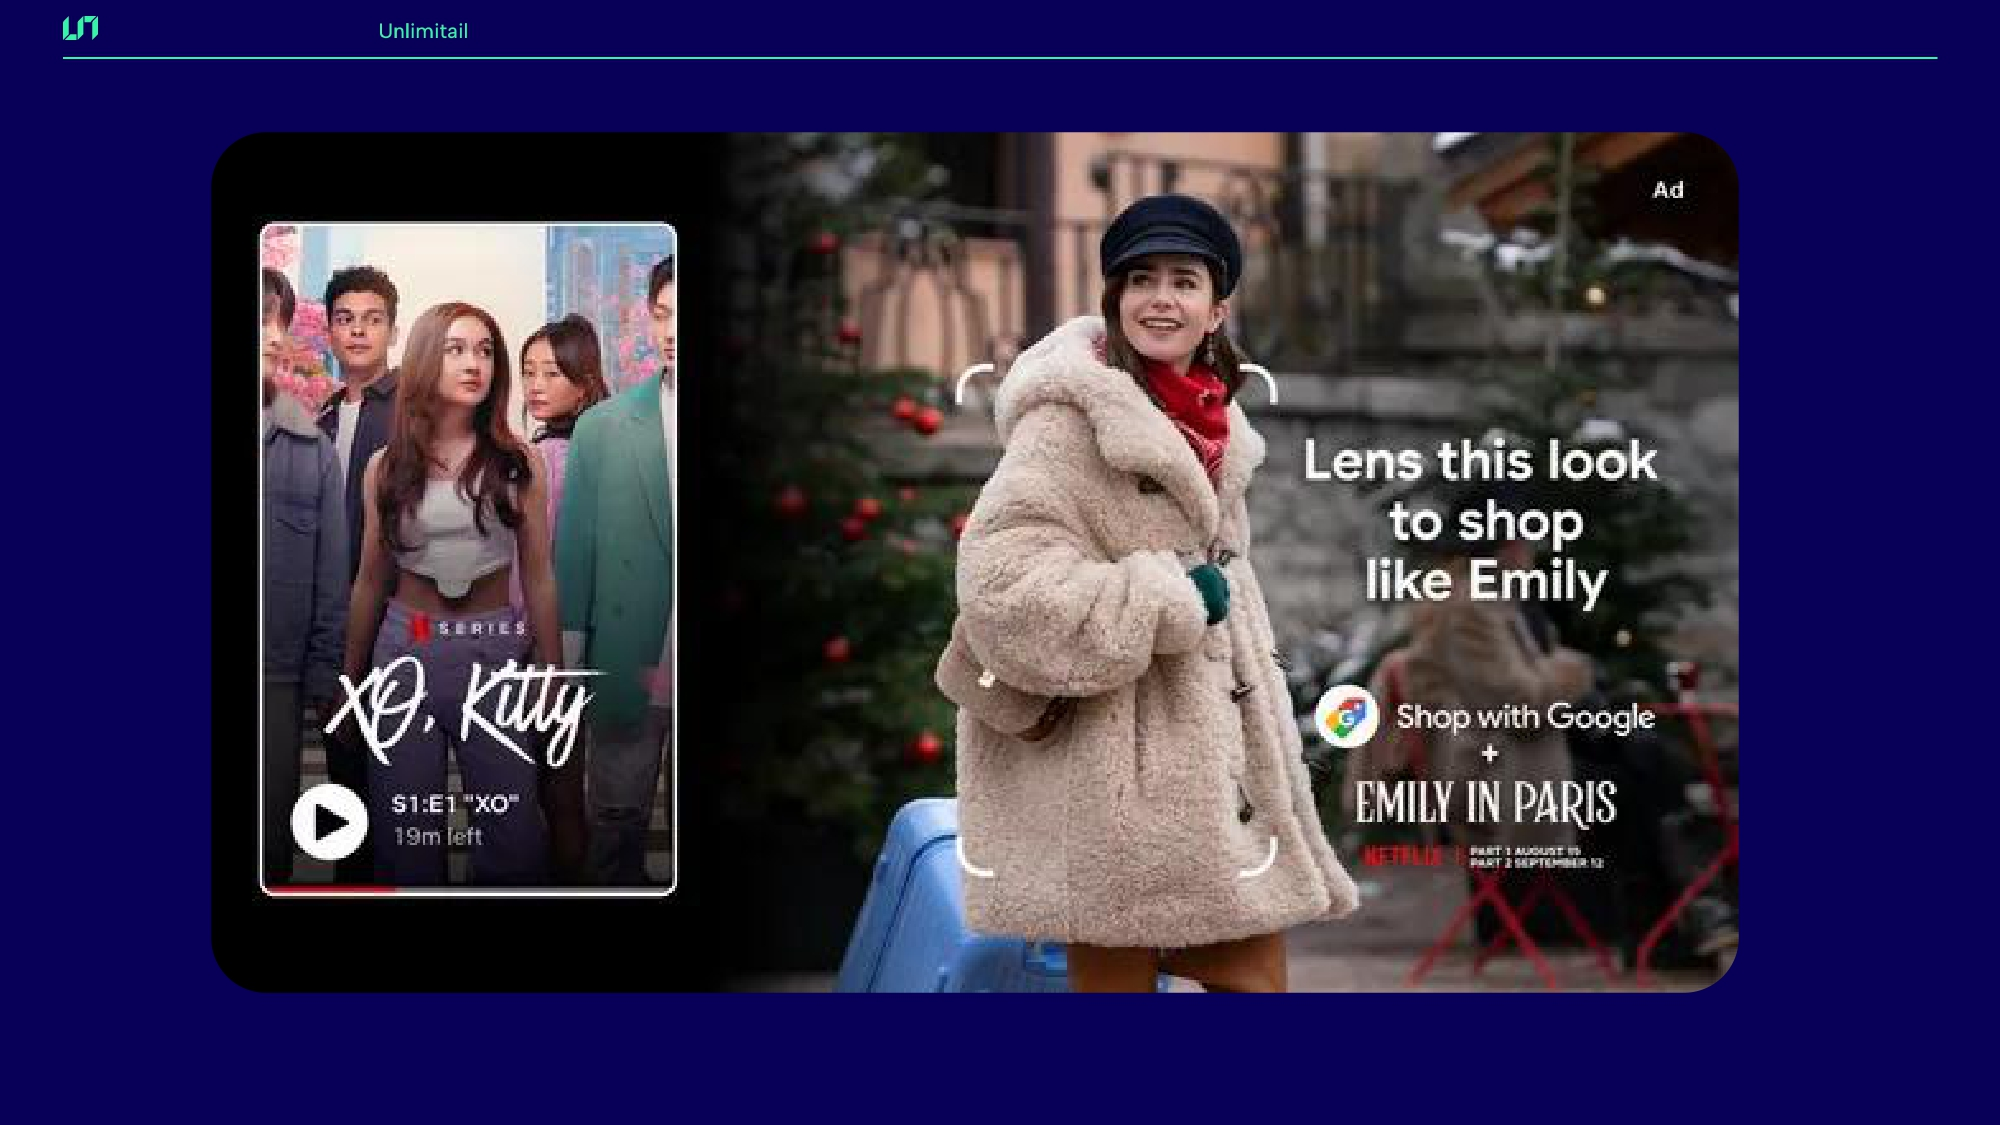Click Shop with Google text

pos(1525,716)
